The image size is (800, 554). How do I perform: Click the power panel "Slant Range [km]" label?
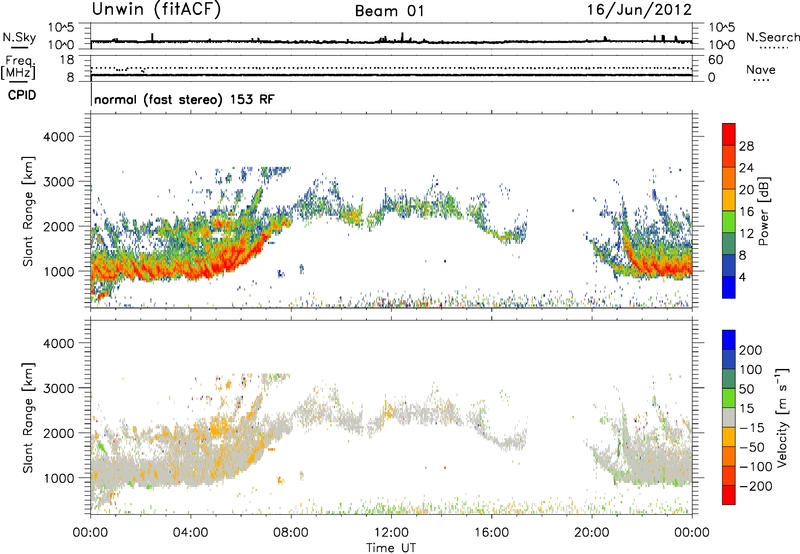[x=29, y=211]
